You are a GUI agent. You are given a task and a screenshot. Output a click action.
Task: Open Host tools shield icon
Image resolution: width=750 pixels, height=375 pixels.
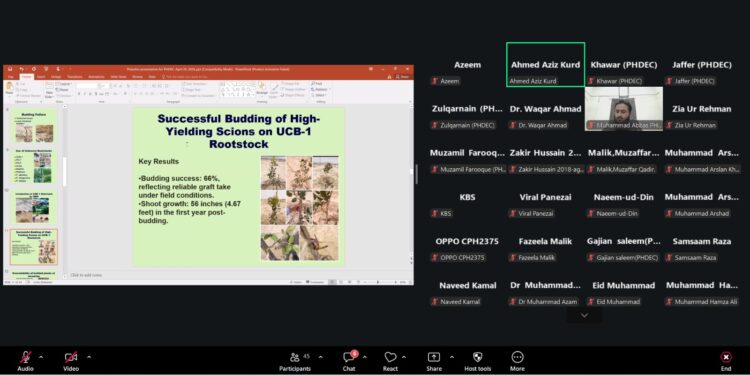477,357
